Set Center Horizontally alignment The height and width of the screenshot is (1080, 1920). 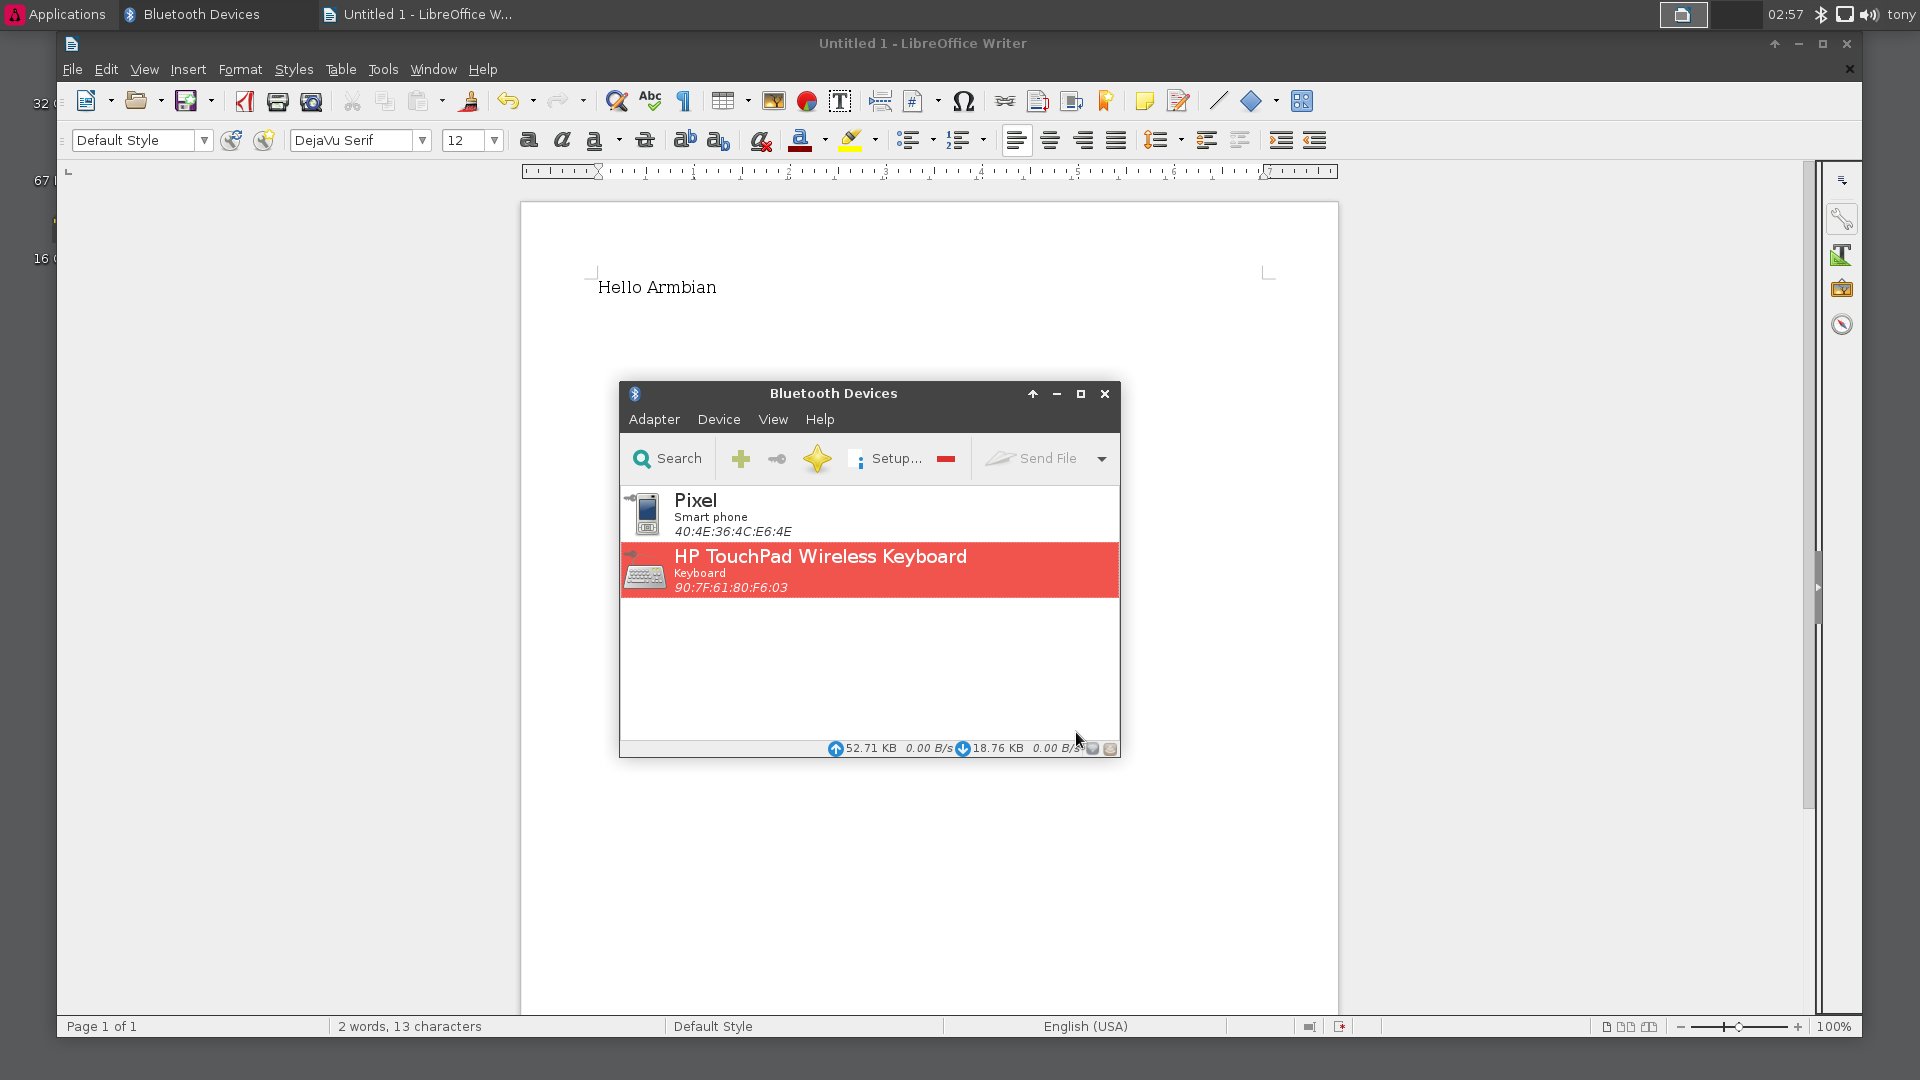(x=1050, y=141)
